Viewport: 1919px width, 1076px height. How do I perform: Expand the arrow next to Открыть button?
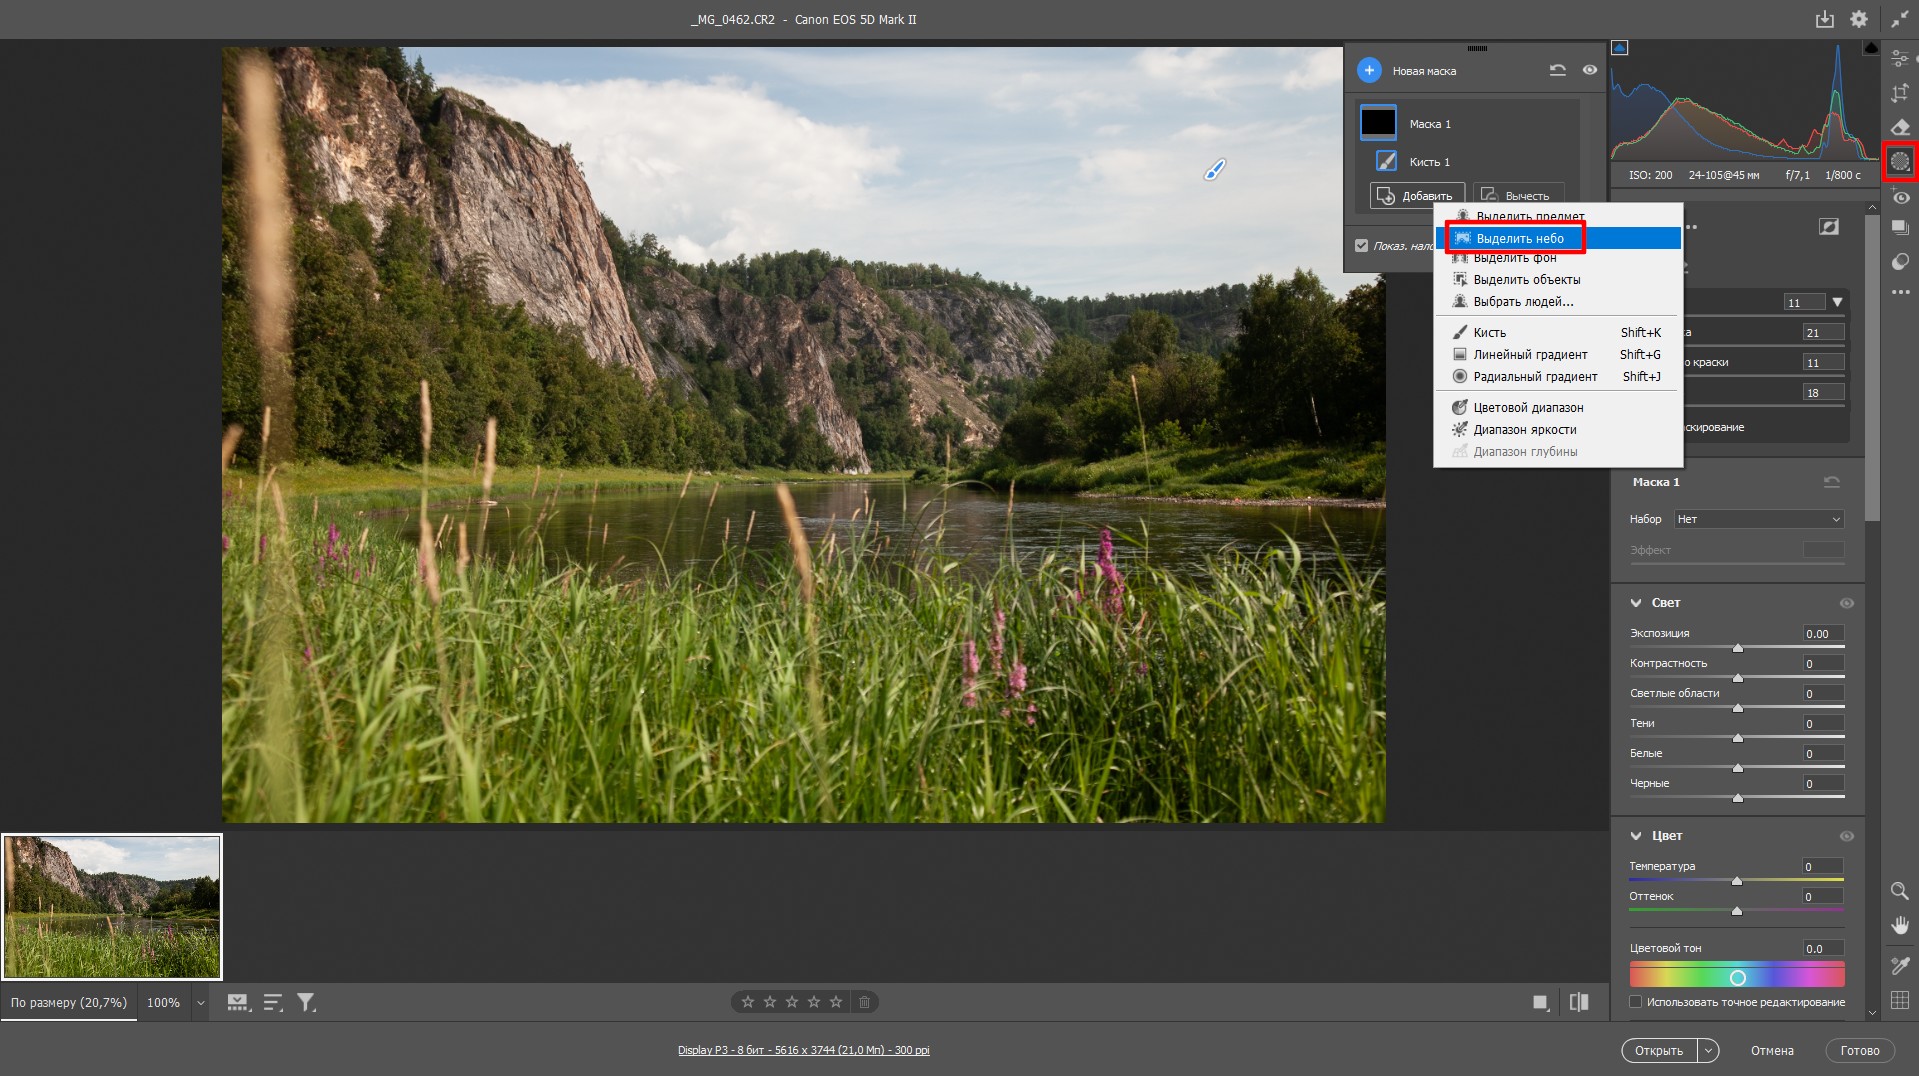(x=1709, y=1050)
